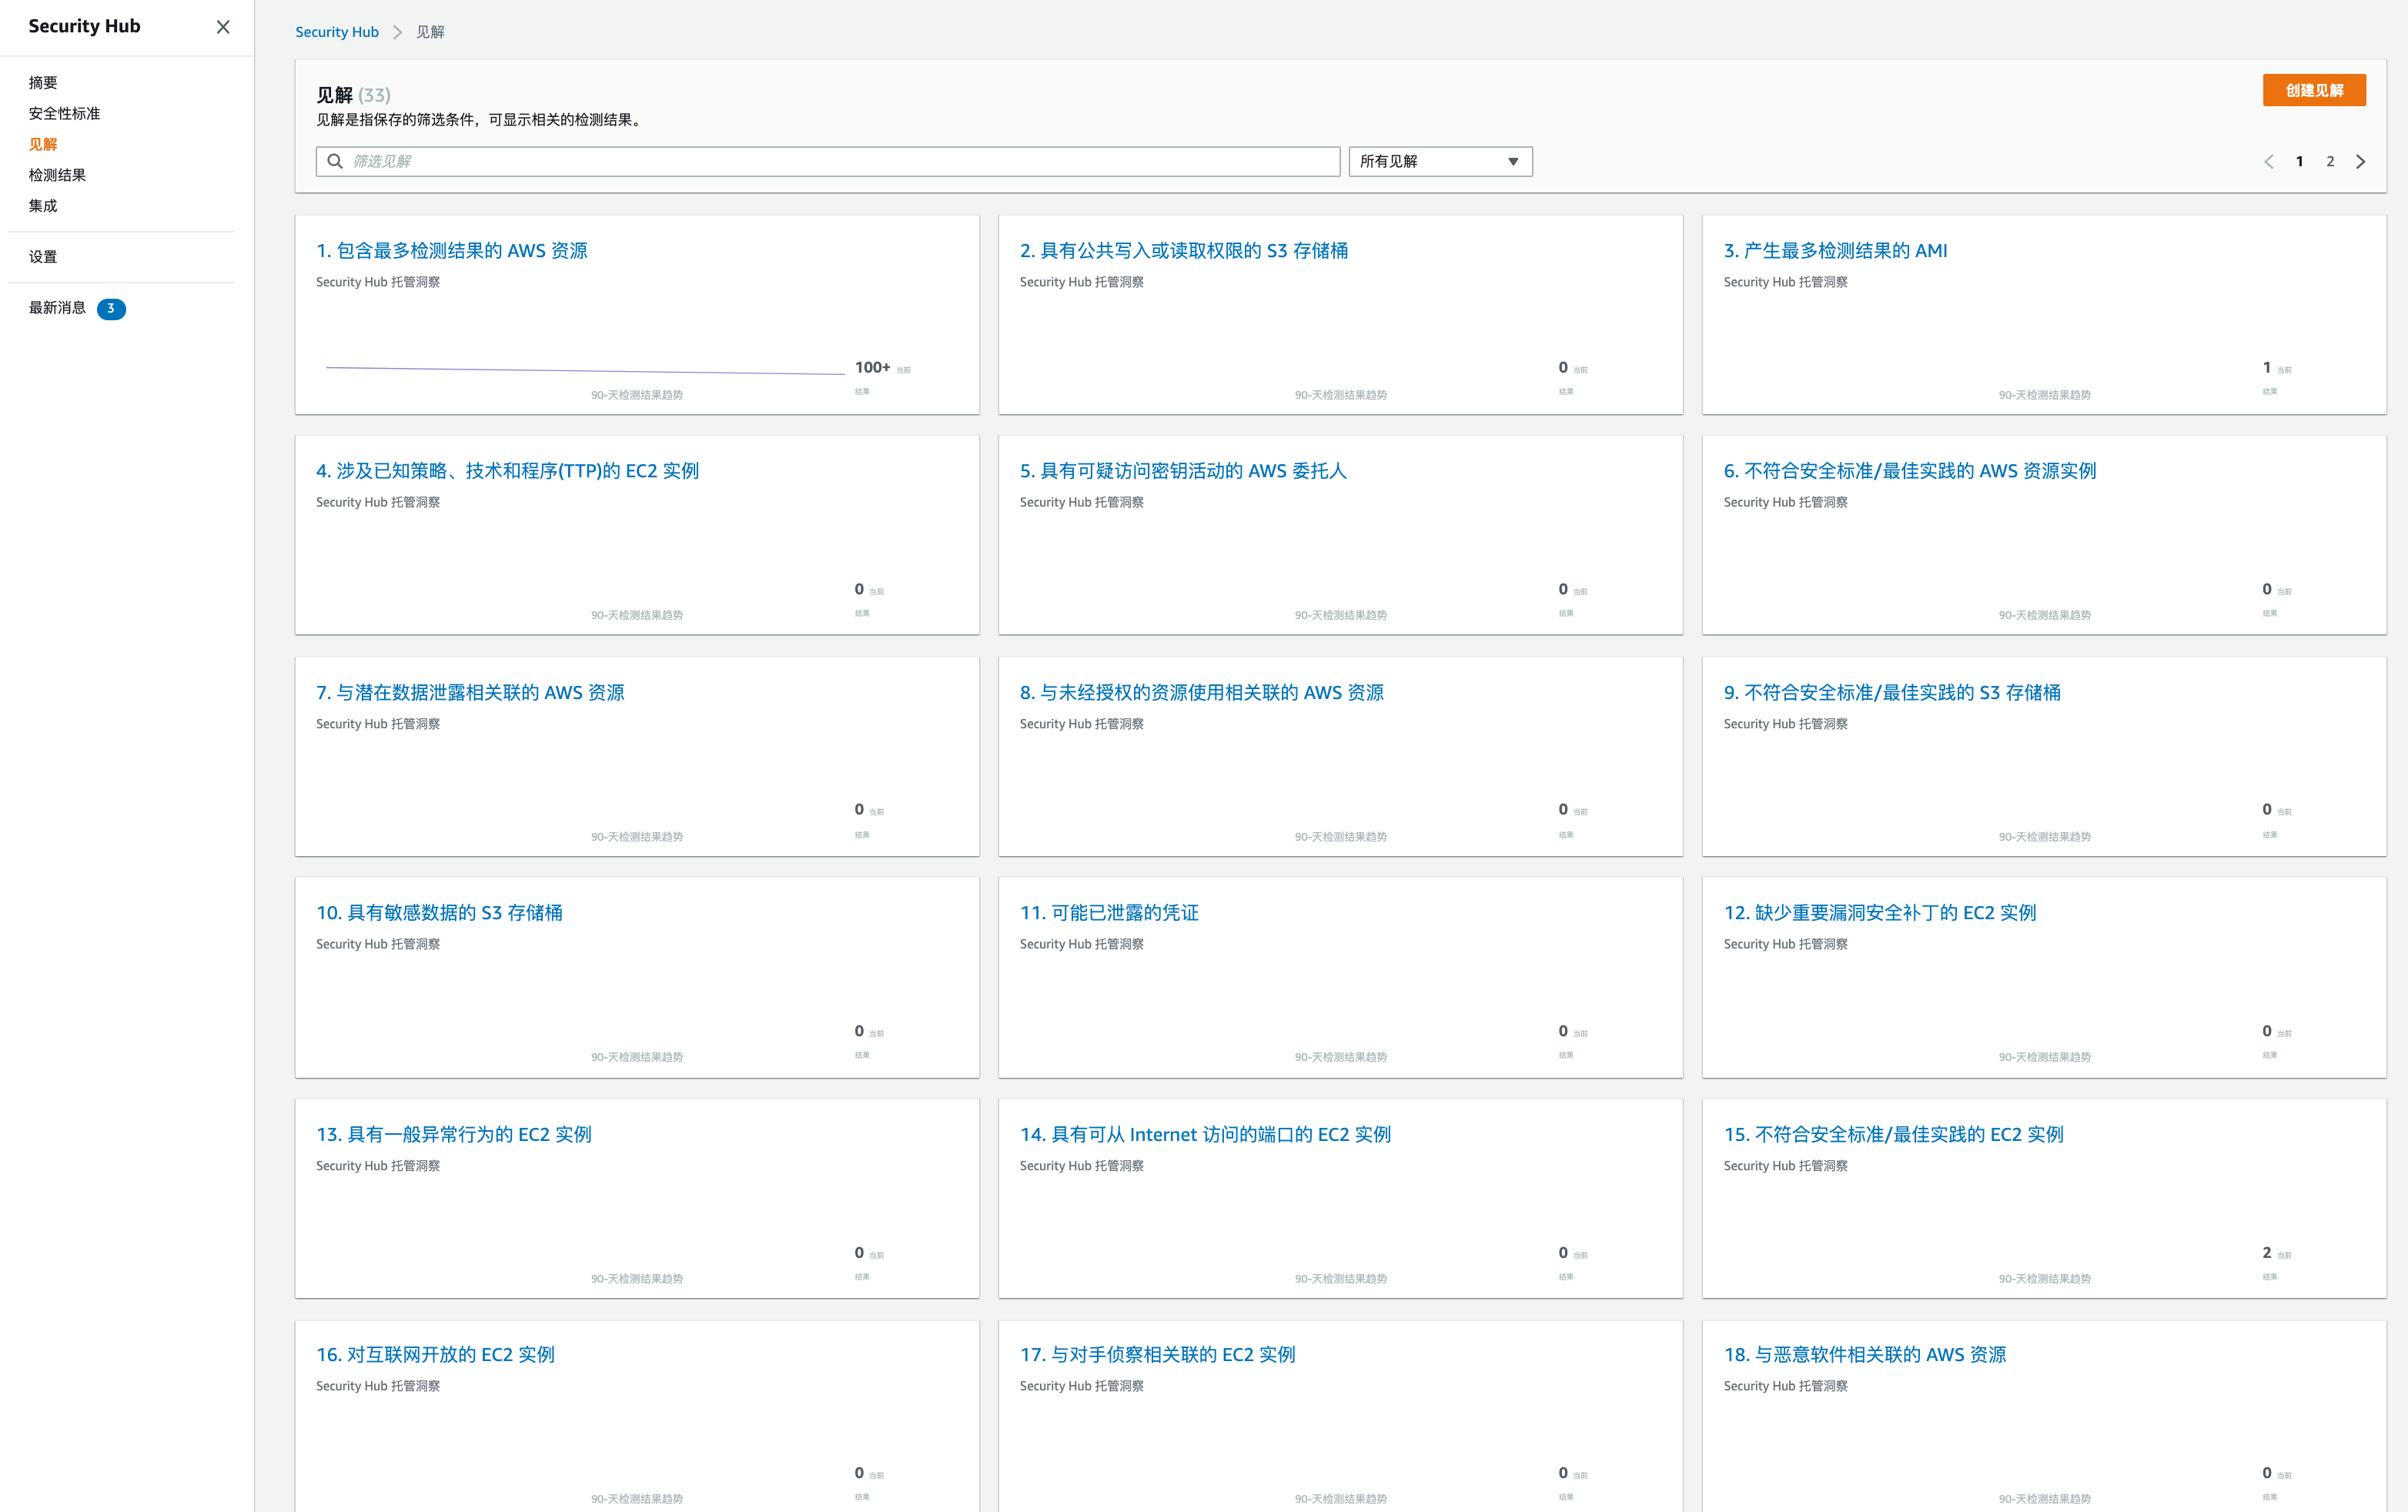Click the 90-day trend line in first insight
Screen dimensions: 2408x1512
click(585, 370)
